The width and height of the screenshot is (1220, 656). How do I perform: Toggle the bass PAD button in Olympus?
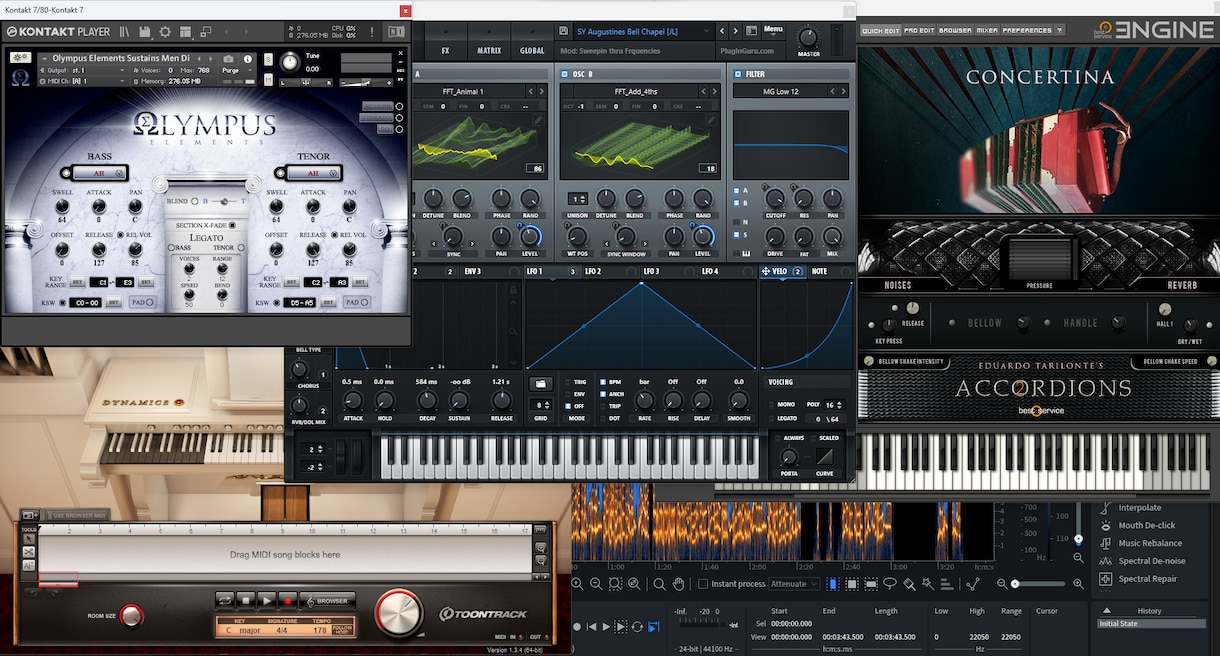tap(142, 302)
